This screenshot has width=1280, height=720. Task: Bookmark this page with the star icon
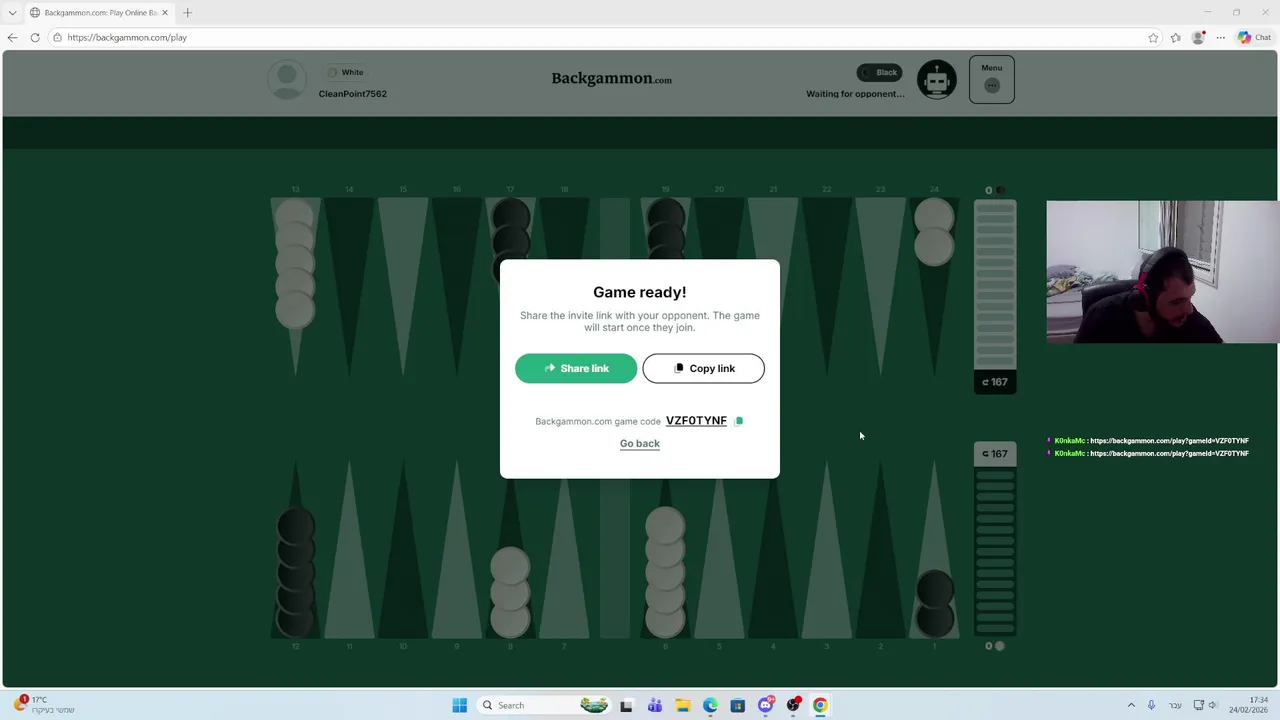pos(1153,37)
